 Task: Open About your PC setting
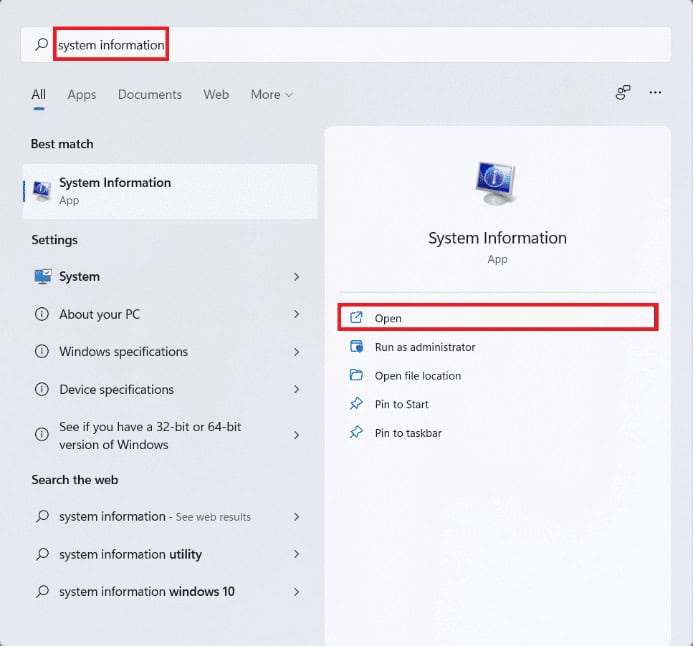pyautogui.click(x=170, y=314)
